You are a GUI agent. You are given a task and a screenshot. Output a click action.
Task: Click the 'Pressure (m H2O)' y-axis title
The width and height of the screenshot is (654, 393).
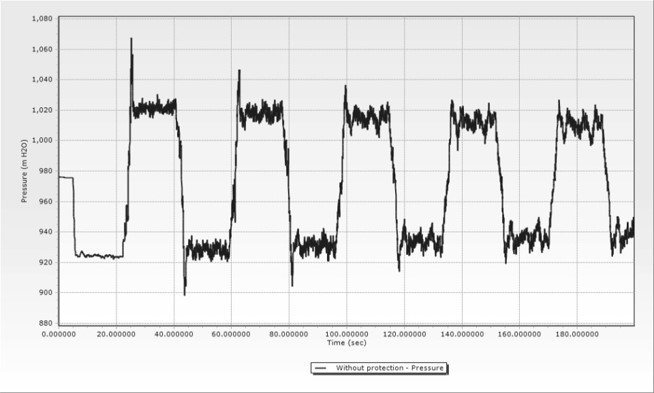(x=24, y=171)
